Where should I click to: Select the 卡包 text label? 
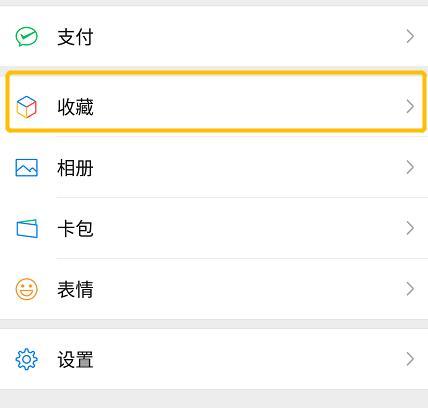coord(75,228)
